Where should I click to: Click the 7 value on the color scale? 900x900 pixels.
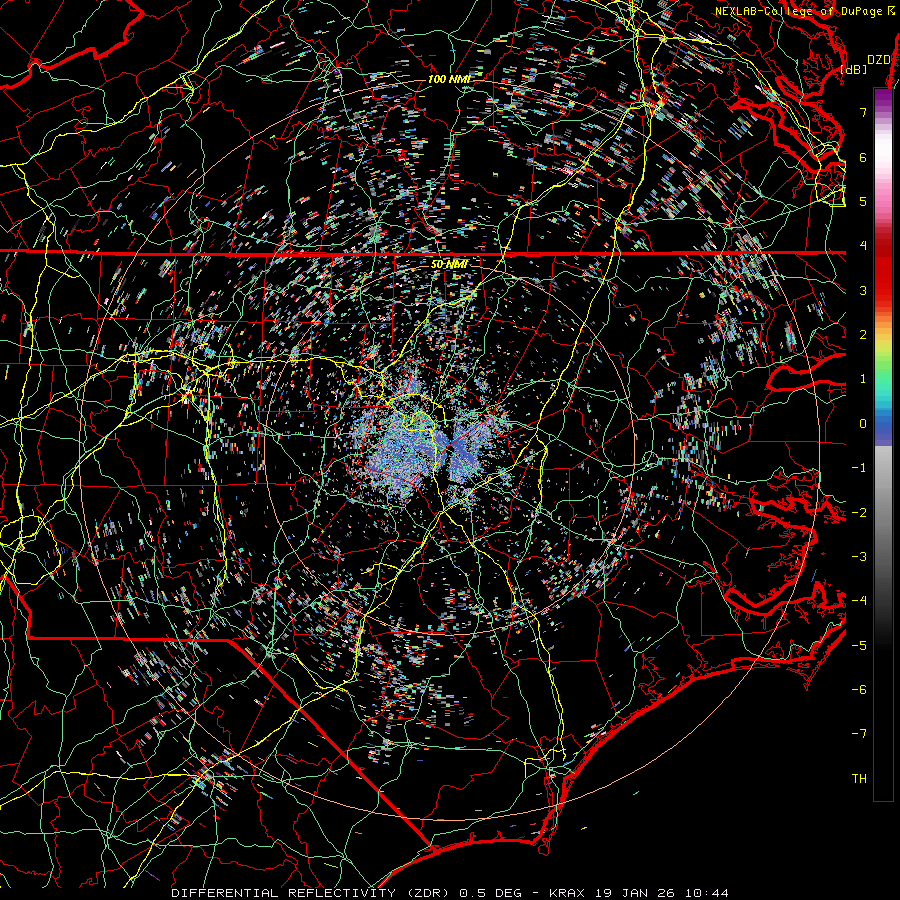click(x=863, y=112)
